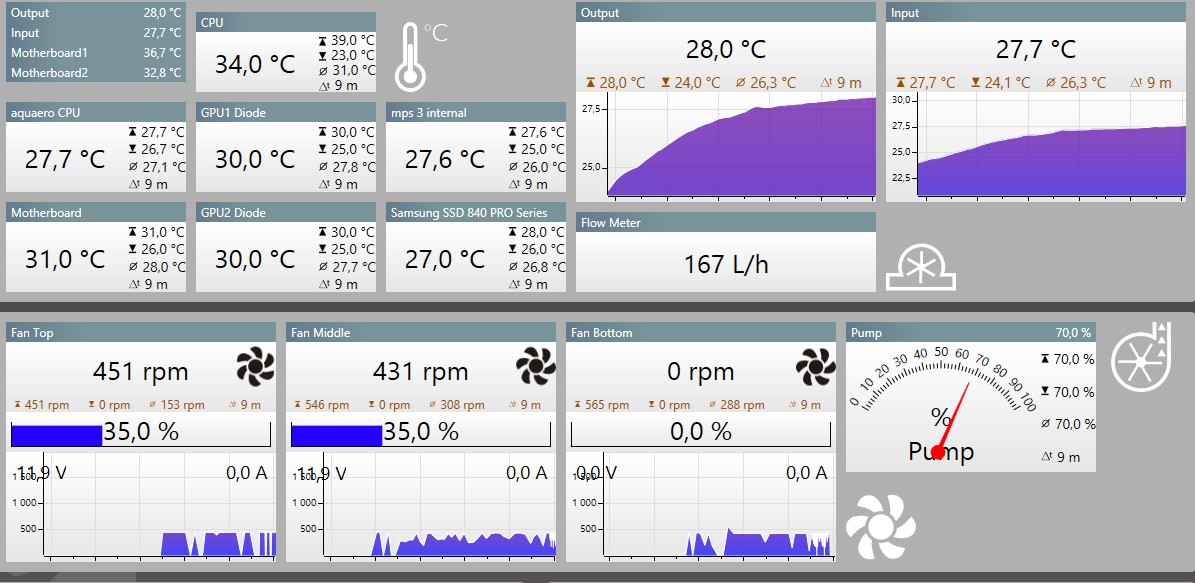Click the large 27,7 °C Input reading
1195x583 pixels.
pyautogui.click(x=1036, y=50)
